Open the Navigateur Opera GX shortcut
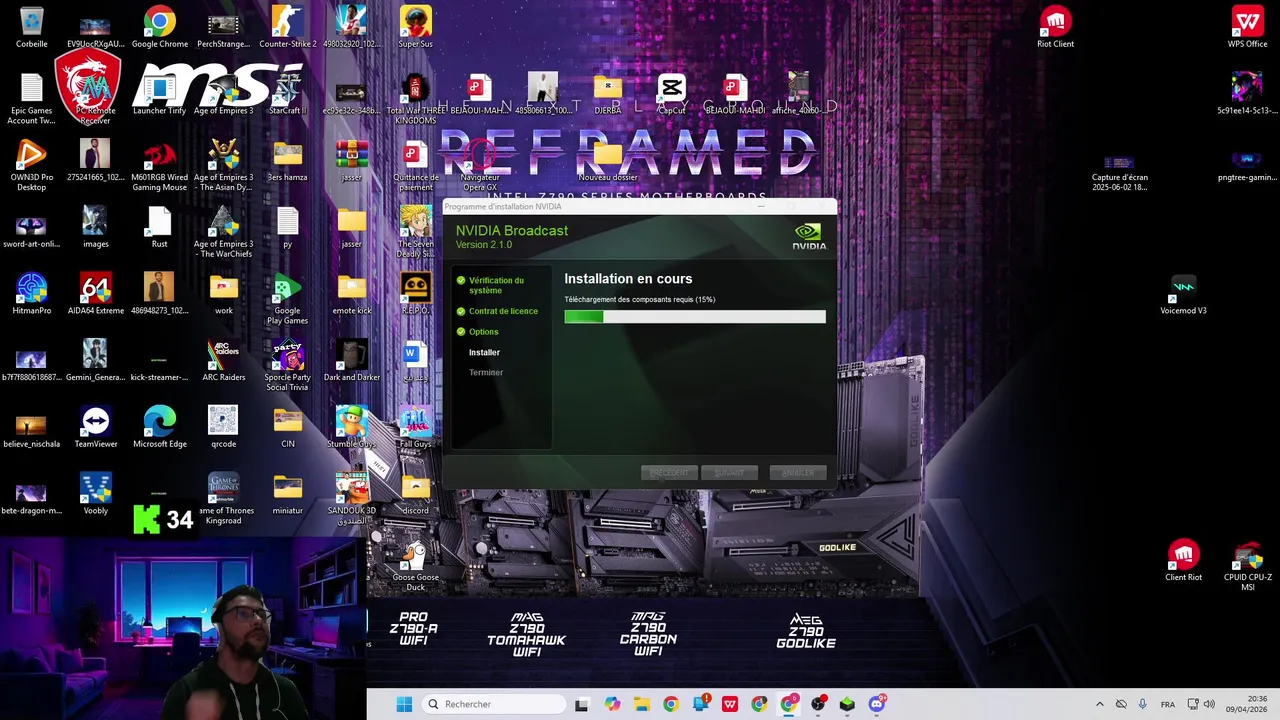Viewport: 1280px width, 720px height. pyautogui.click(x=479, y=155)
